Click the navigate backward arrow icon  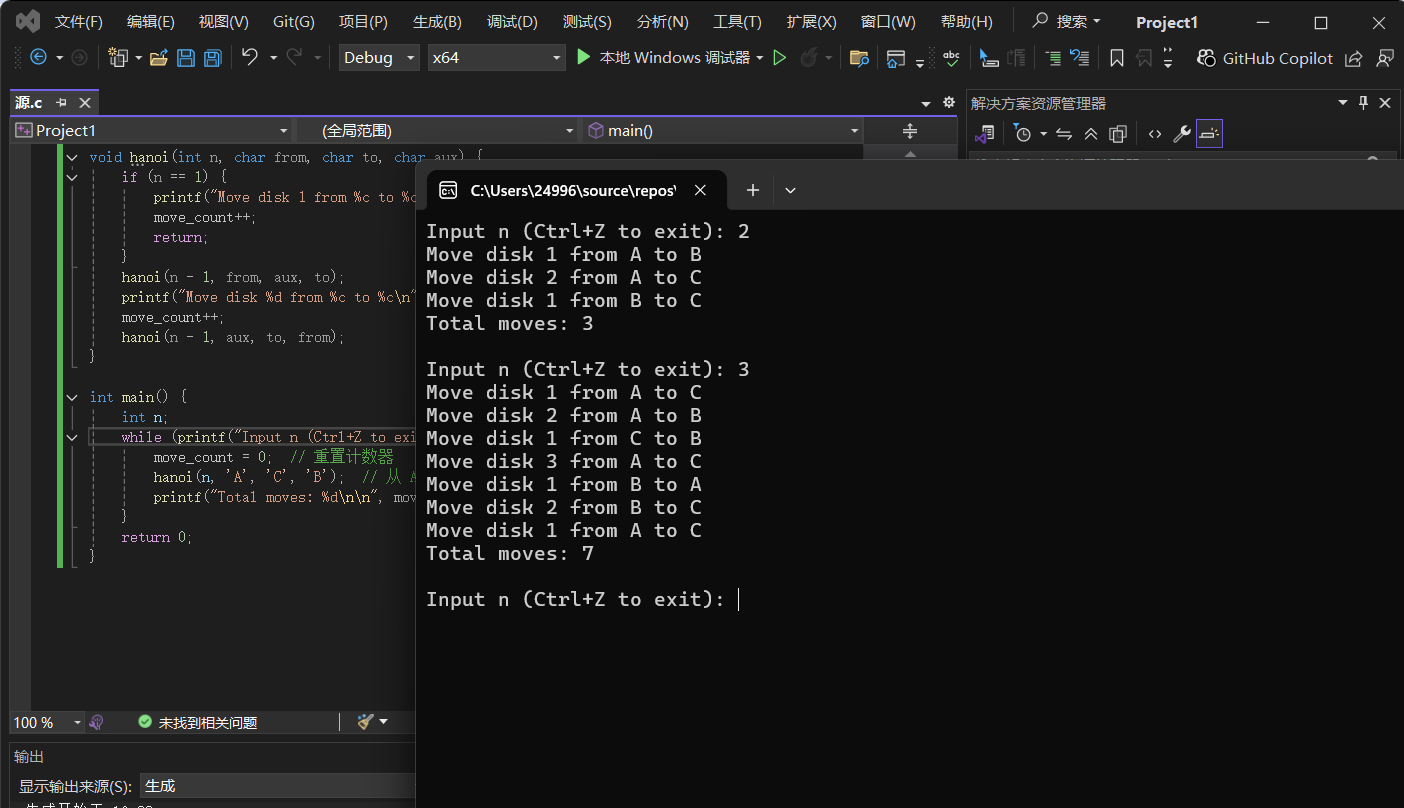[39, 58]
